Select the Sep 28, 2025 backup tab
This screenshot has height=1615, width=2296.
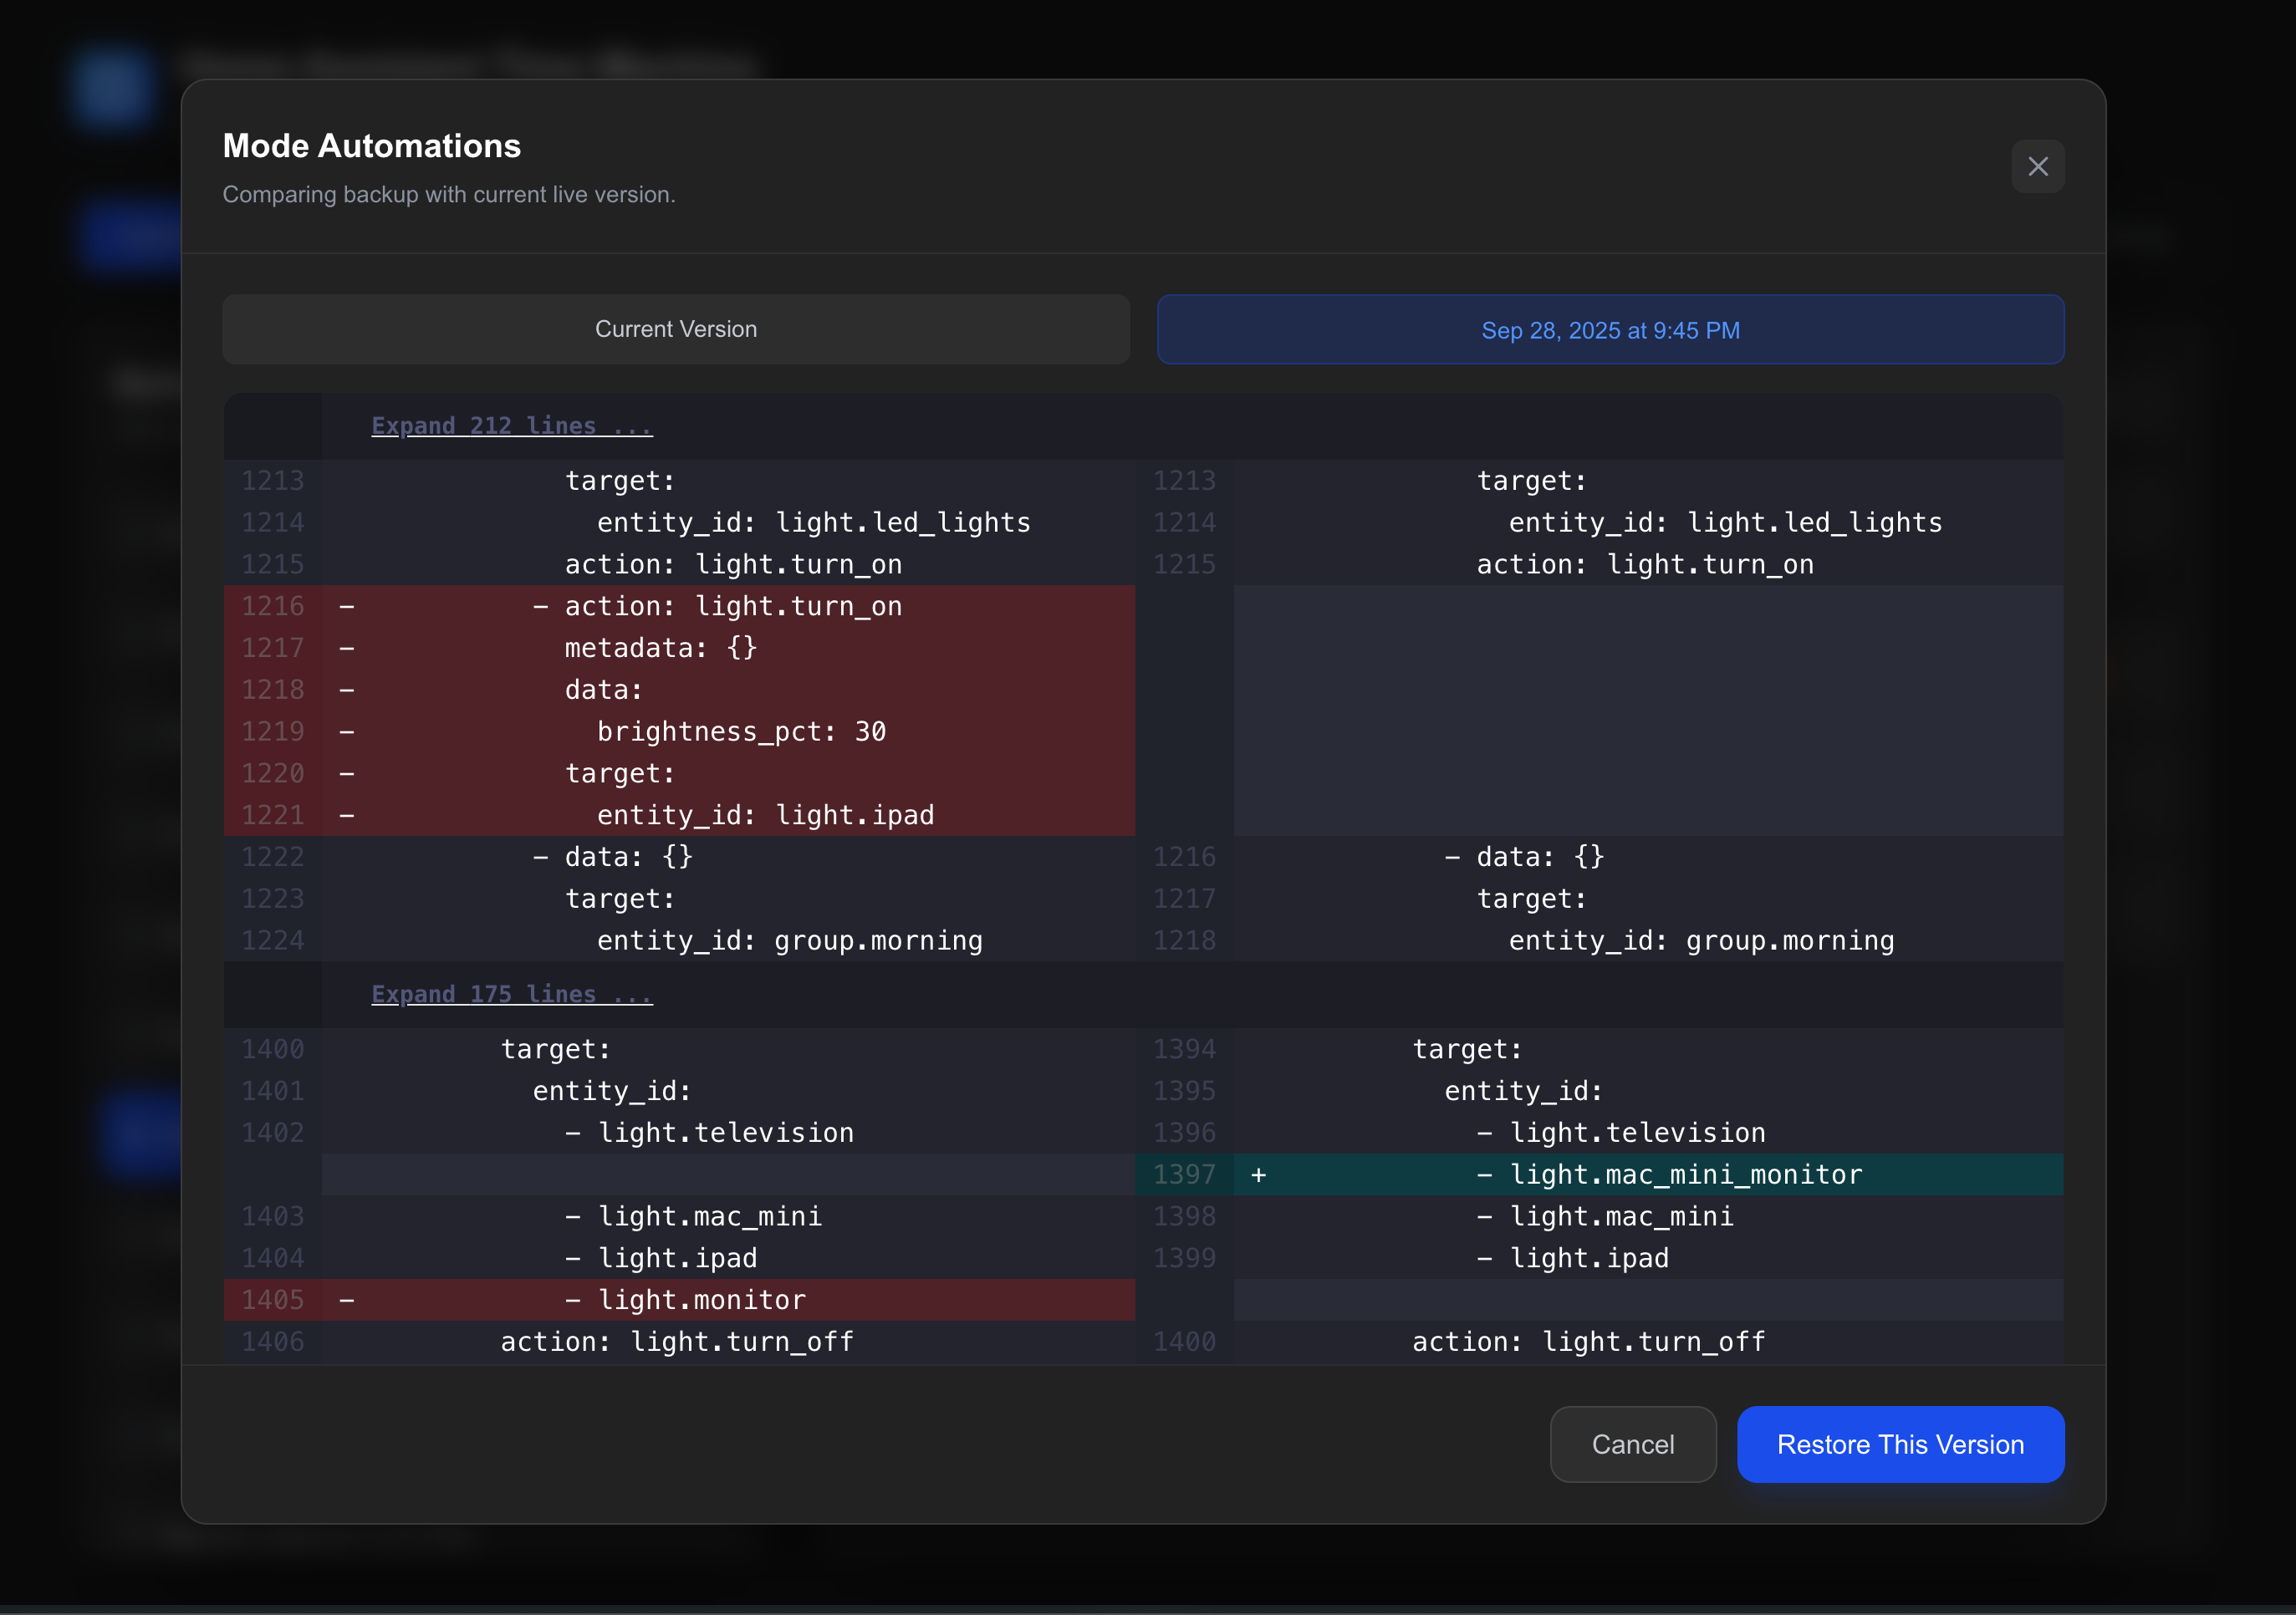1610,330
